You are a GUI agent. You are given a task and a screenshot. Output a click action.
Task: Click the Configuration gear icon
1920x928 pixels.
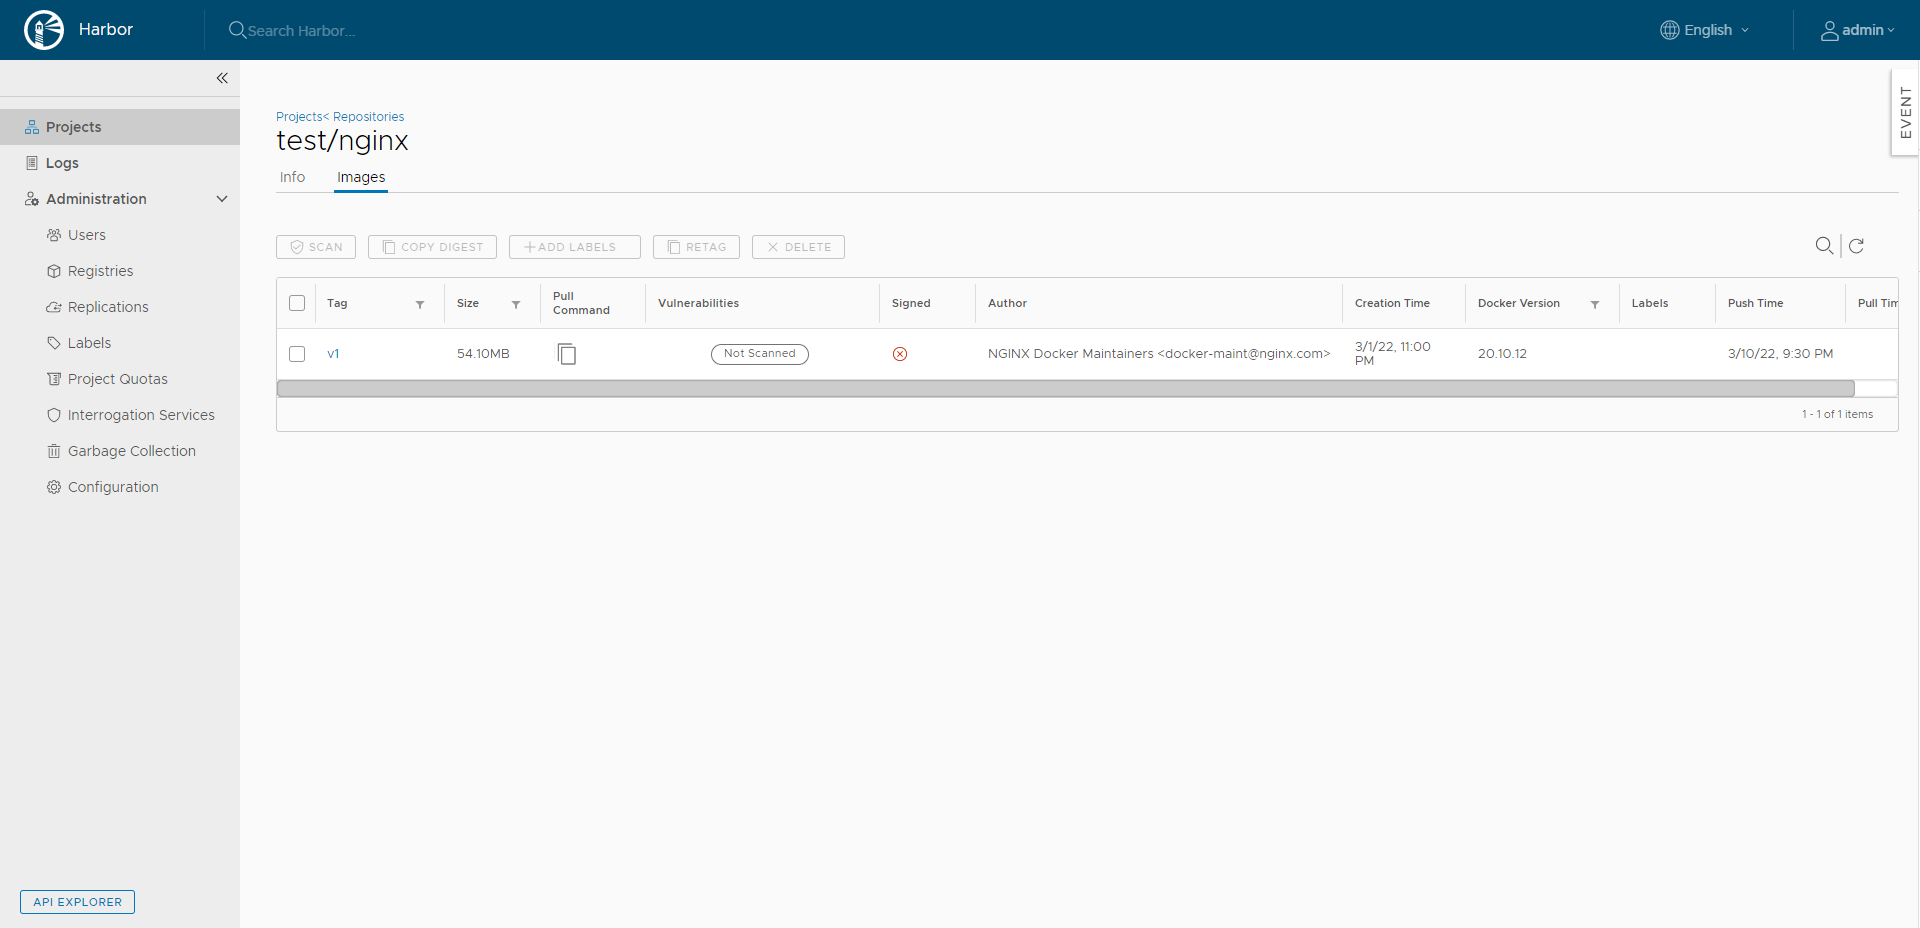pyautogui.click(x=54, y=487)
